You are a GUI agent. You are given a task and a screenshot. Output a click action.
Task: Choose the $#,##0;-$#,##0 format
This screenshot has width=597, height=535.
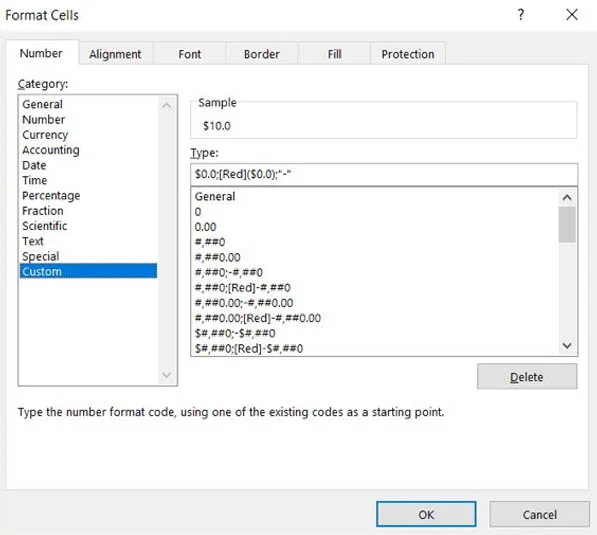pyautogui.click(x=375, y=333)
